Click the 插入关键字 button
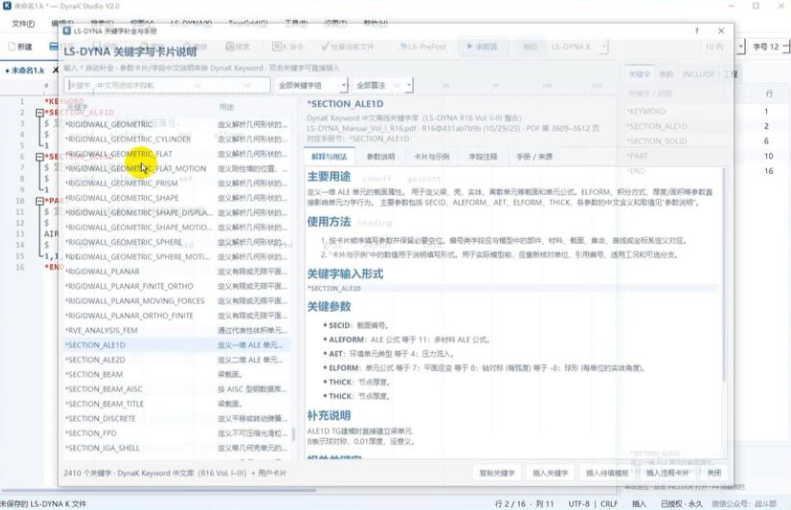This screenshot has height=510, width=791. (550, 473)
